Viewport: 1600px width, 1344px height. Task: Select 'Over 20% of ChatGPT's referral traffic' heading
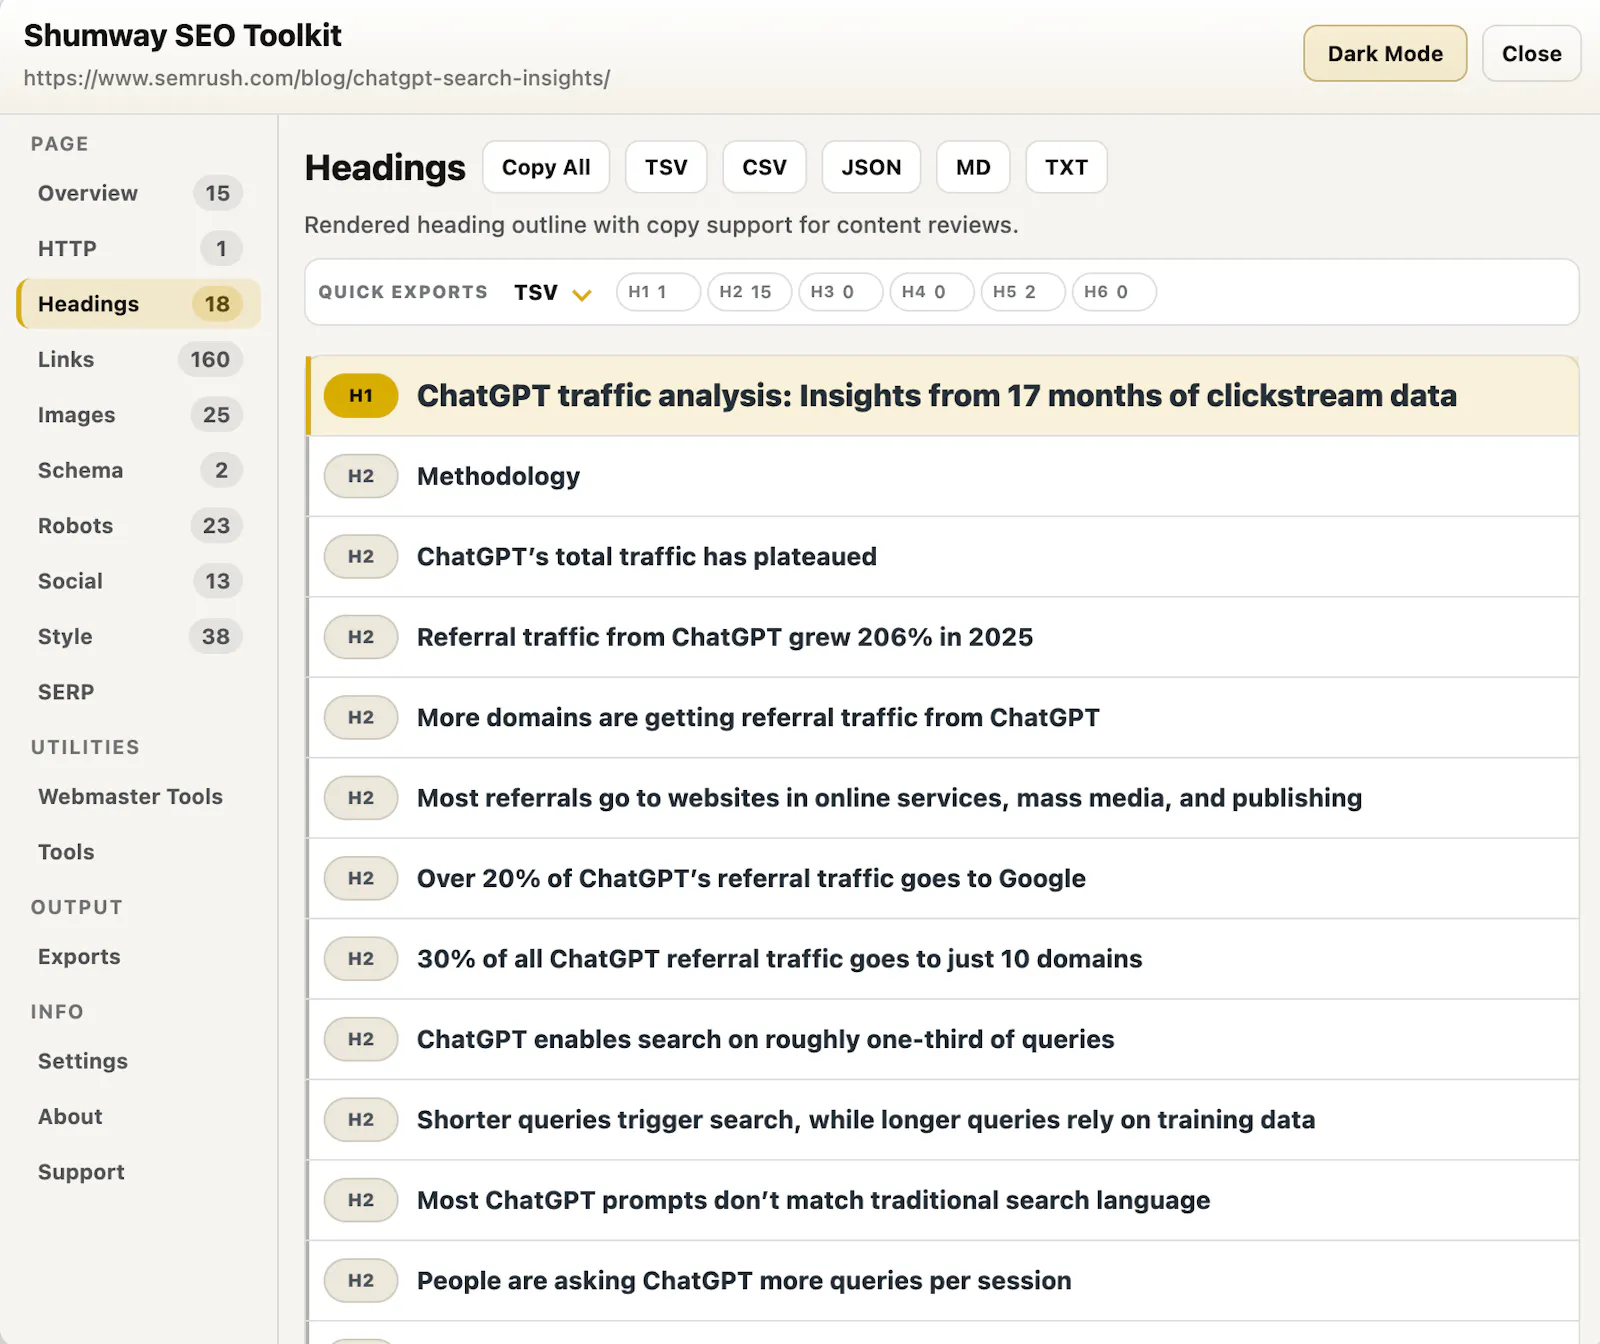[751, 878]
